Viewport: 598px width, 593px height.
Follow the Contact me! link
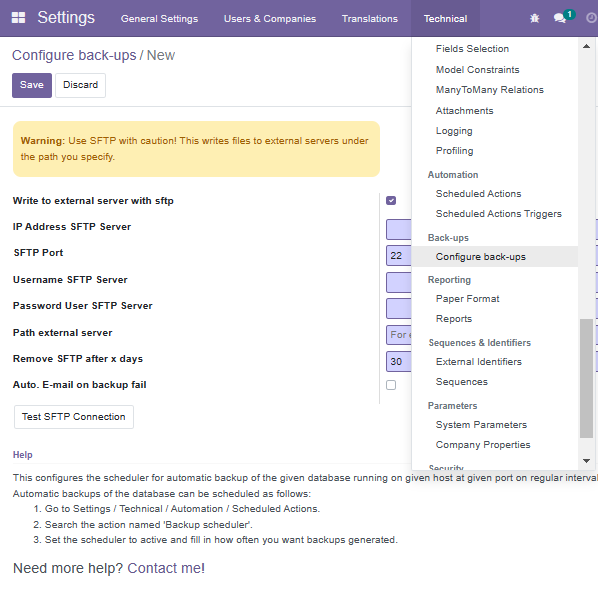(166, 568)
